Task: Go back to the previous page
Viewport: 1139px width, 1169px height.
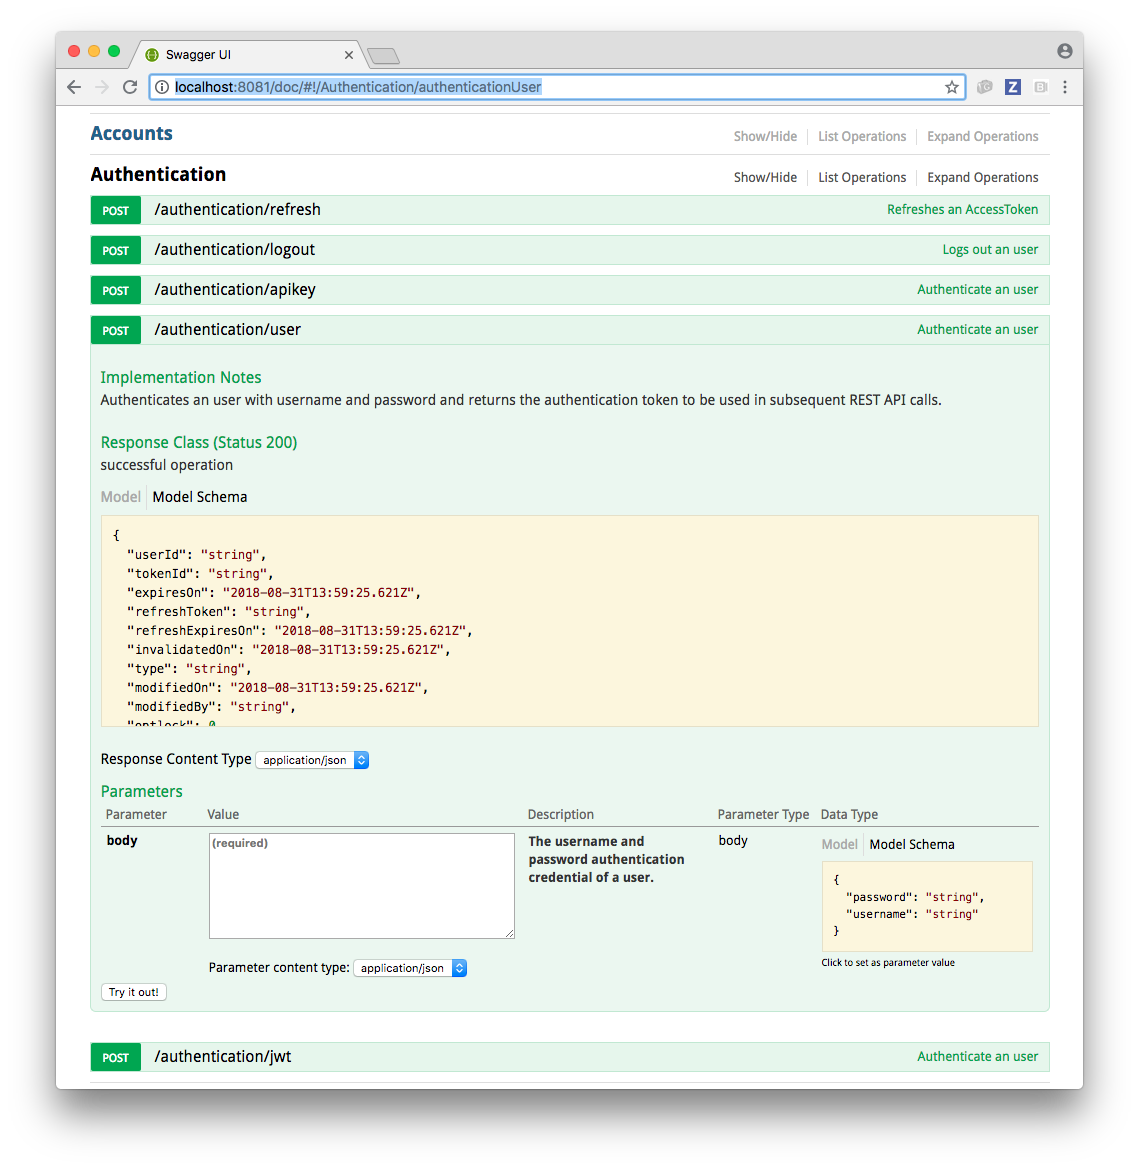Action: click(x=74, y=87)
